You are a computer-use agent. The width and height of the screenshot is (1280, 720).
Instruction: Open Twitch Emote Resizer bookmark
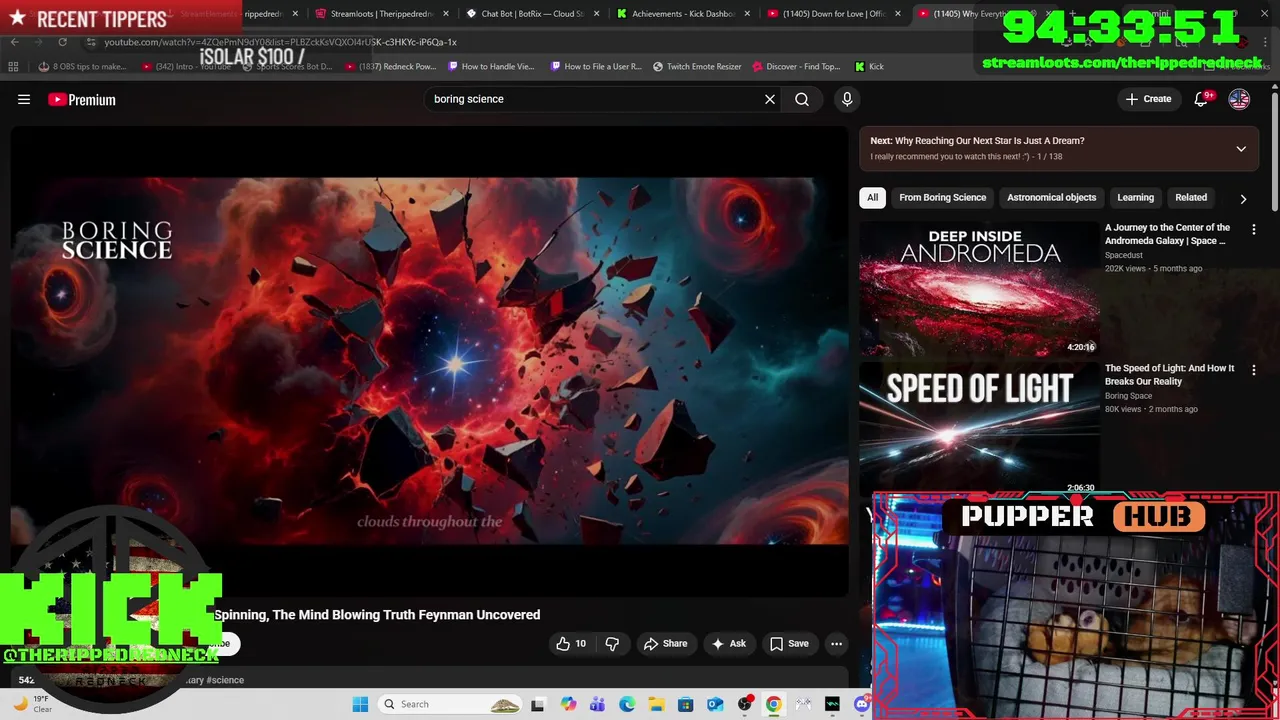pyautogui.click(x=697, y=66)
